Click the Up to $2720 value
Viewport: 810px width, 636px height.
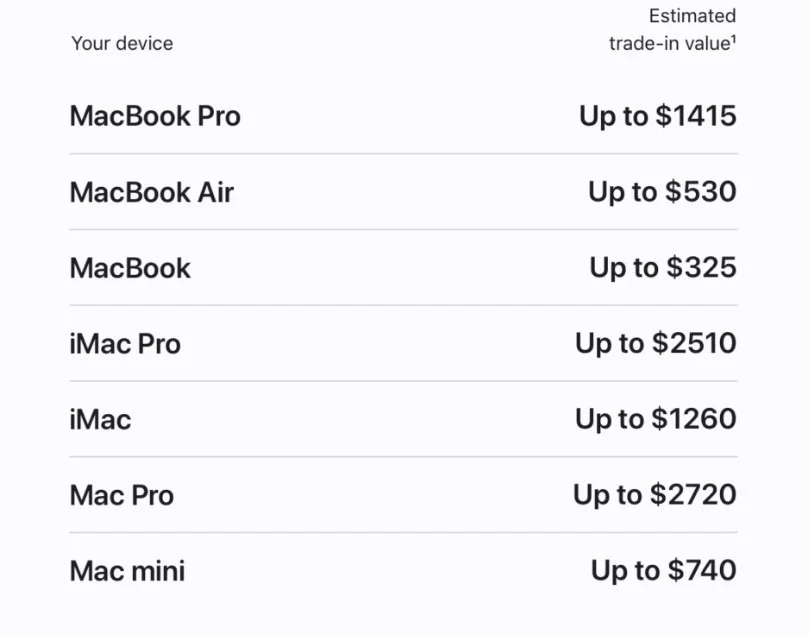tap(655, 495)
